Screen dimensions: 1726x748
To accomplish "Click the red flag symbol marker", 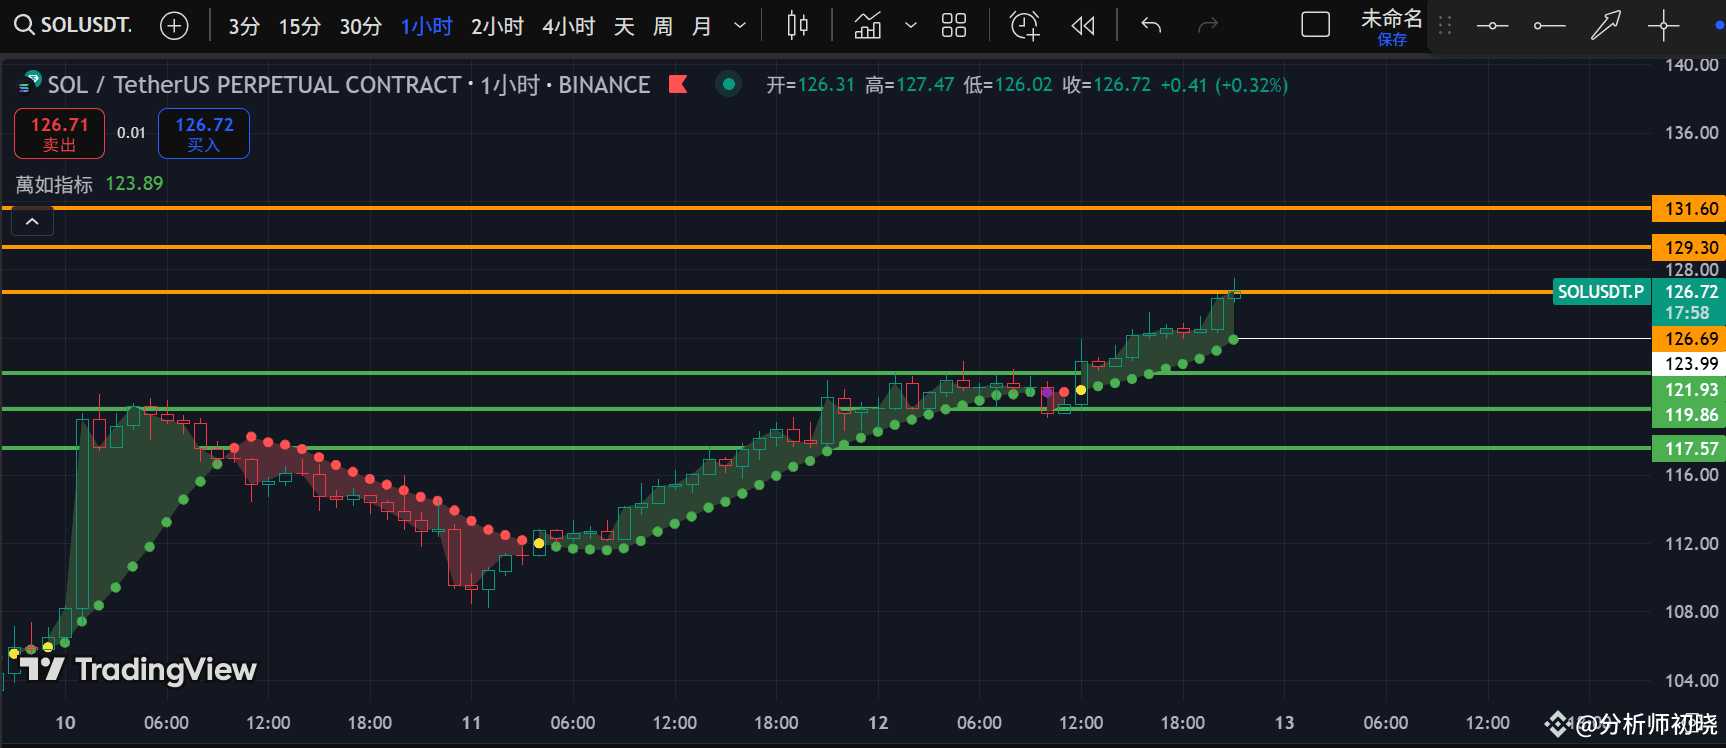I will pos(678,85).
